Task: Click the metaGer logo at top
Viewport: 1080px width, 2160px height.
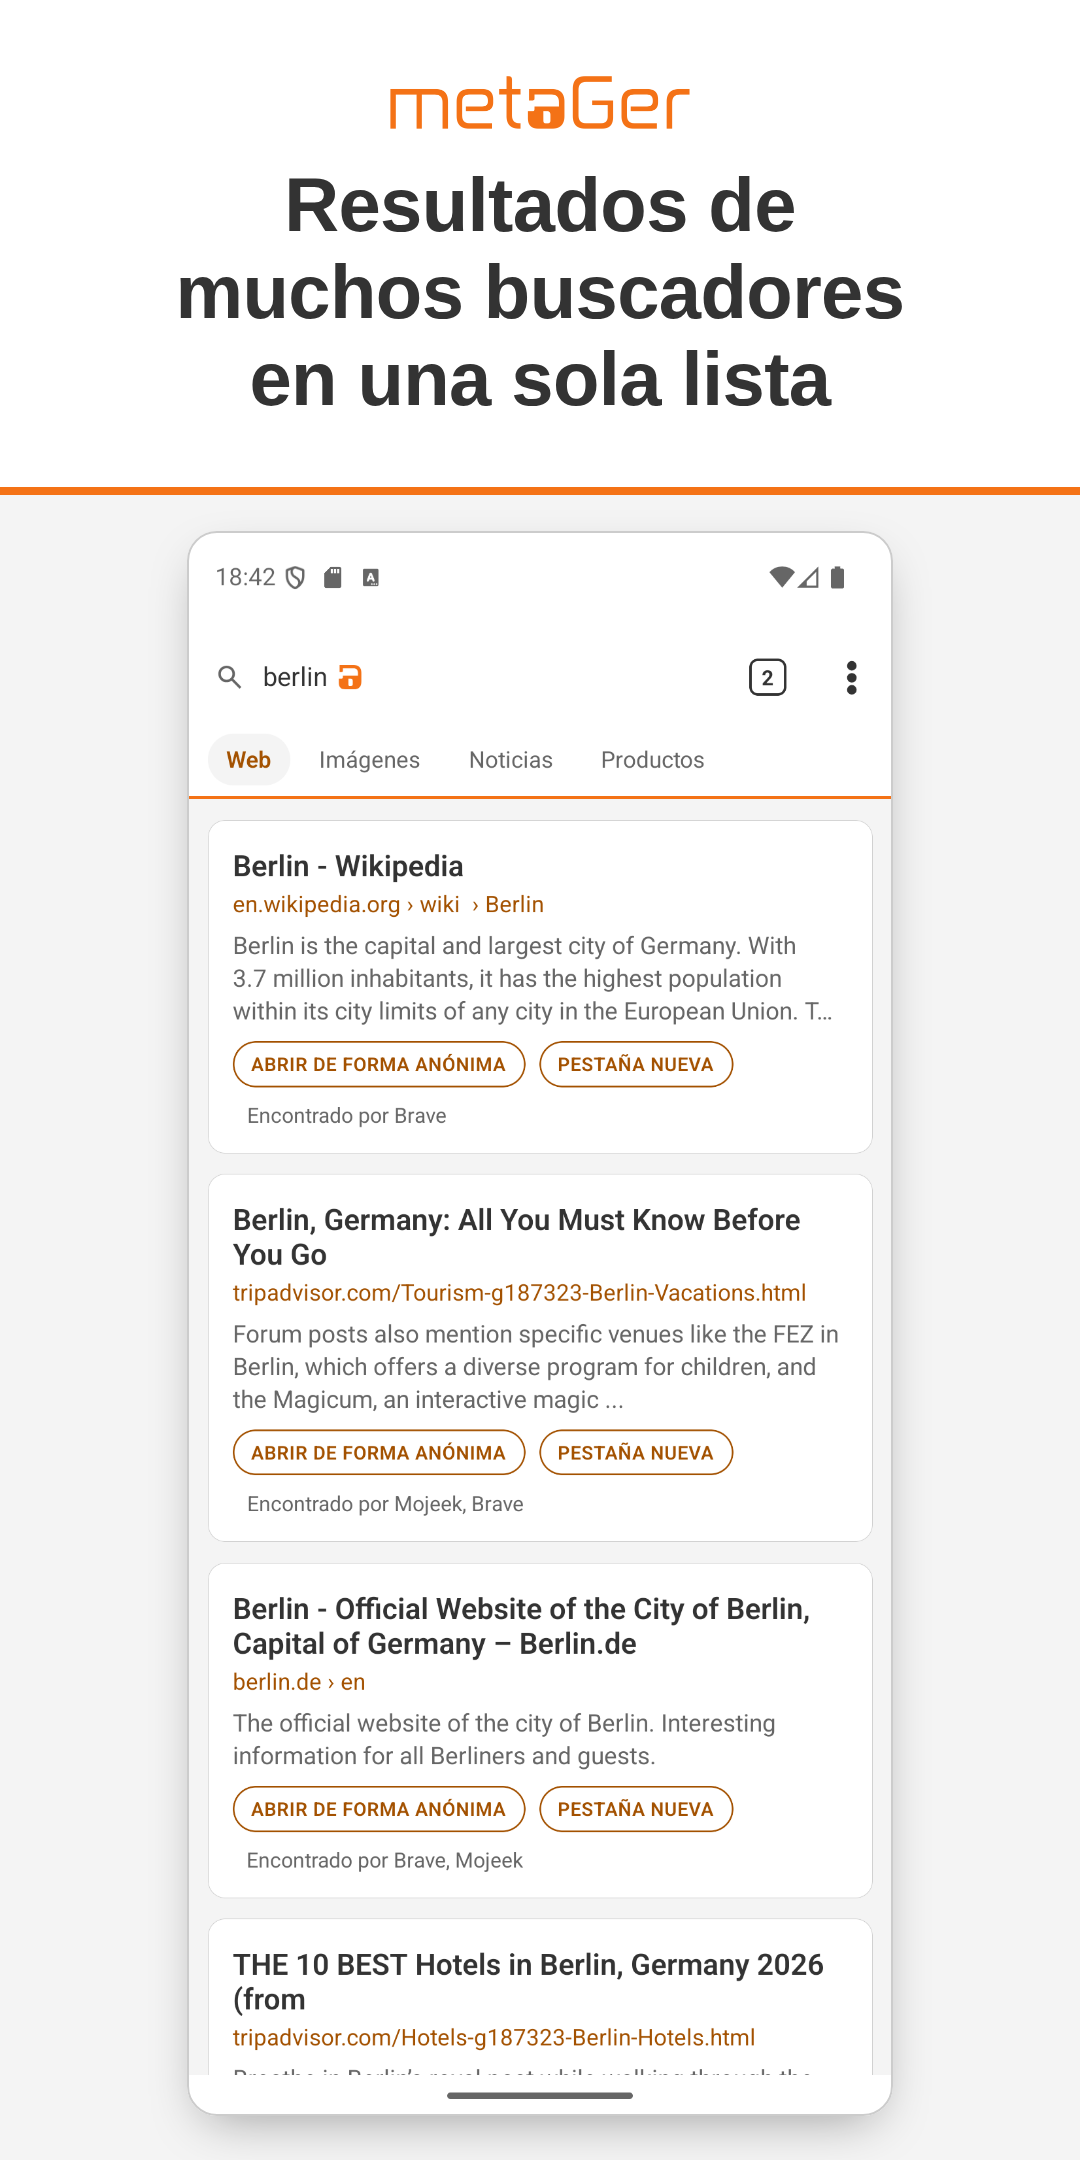Action: (x=540, y=103)
